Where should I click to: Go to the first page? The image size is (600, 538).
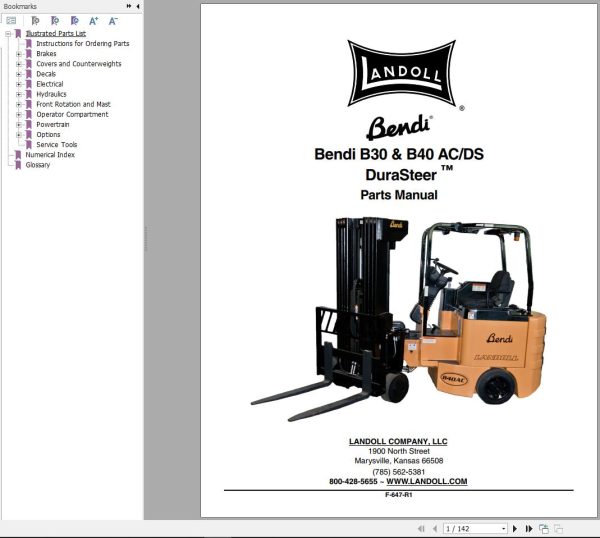[x=421, y=529]
